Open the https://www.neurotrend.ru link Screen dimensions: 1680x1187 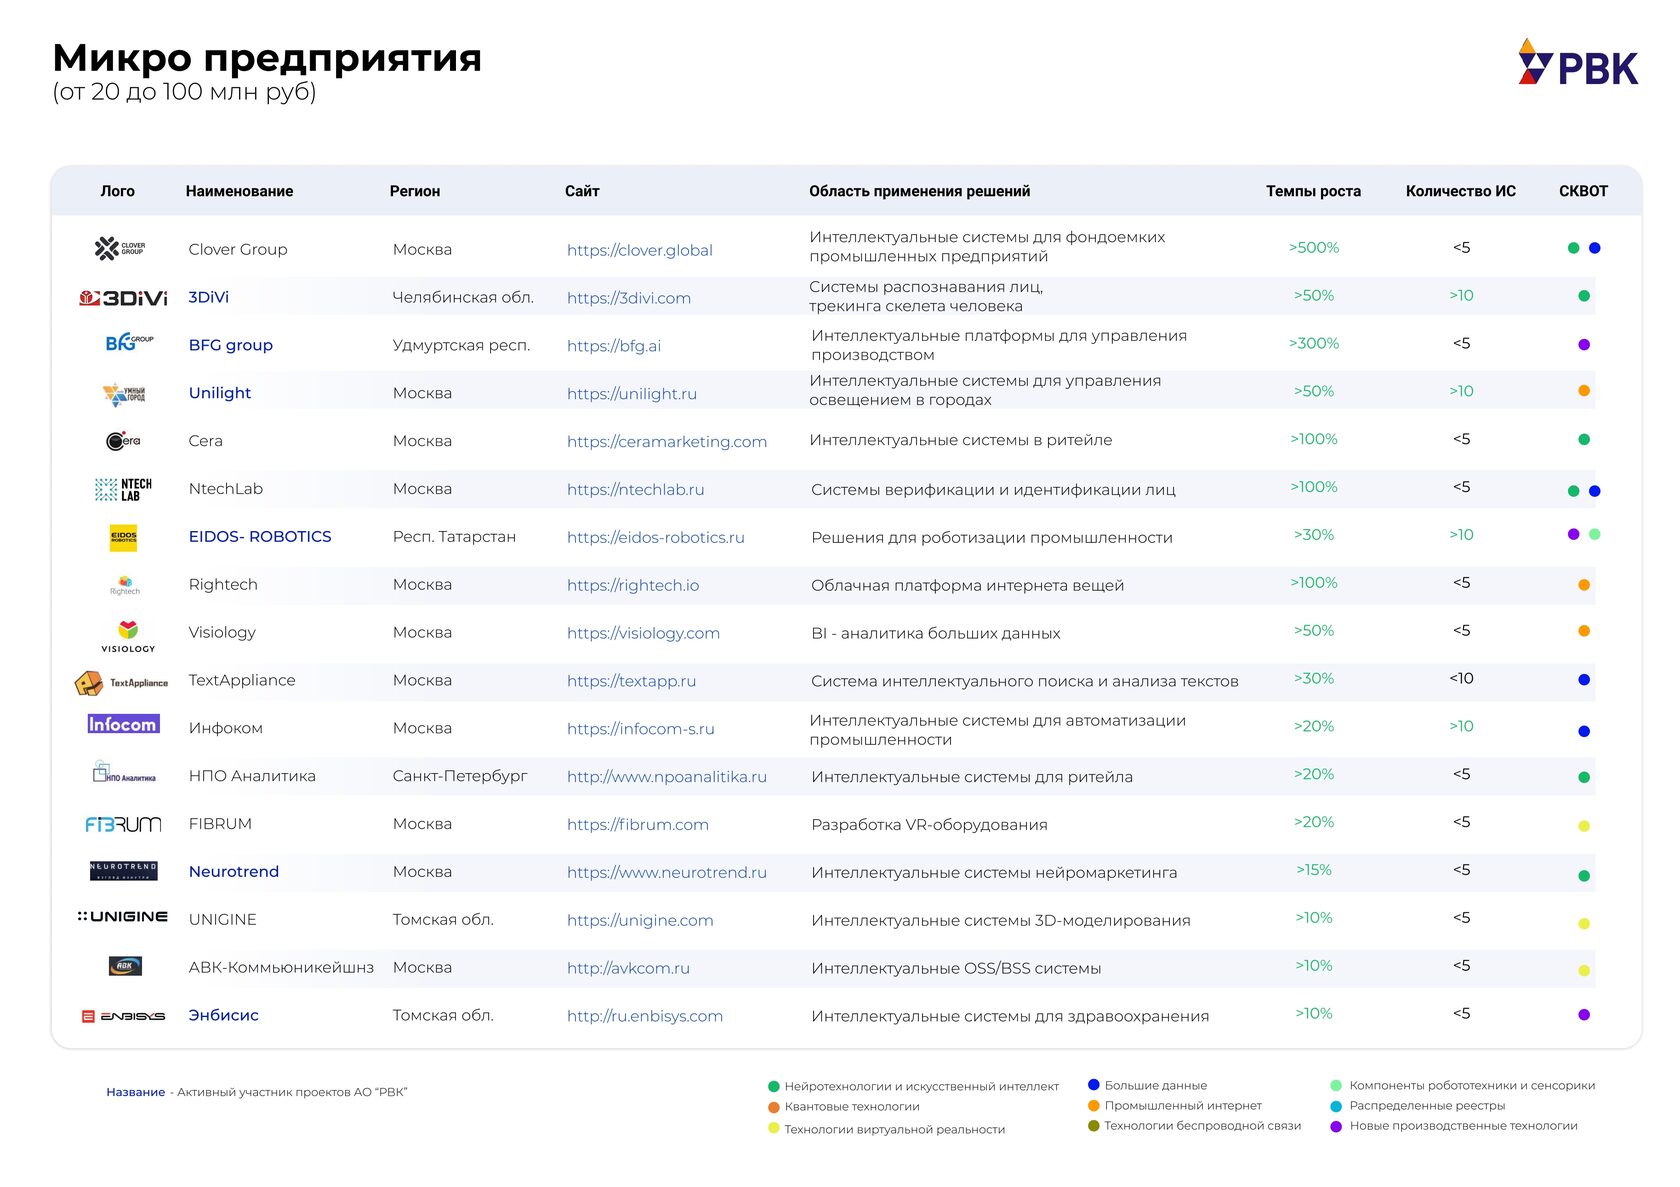pyautogui.click(x=667, y=873)
